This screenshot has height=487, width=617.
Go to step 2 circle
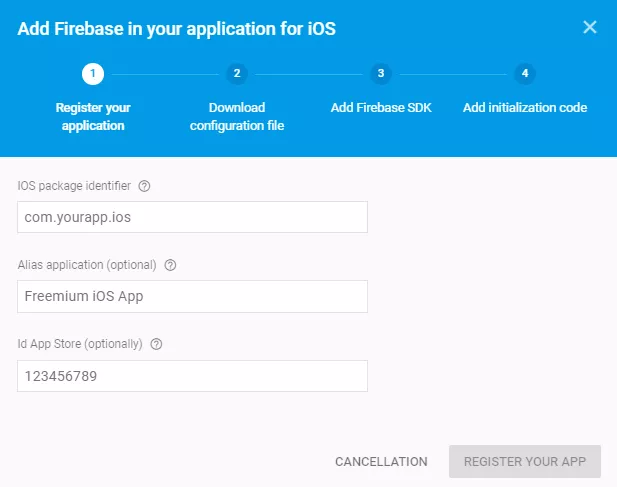tap(237, 74)
